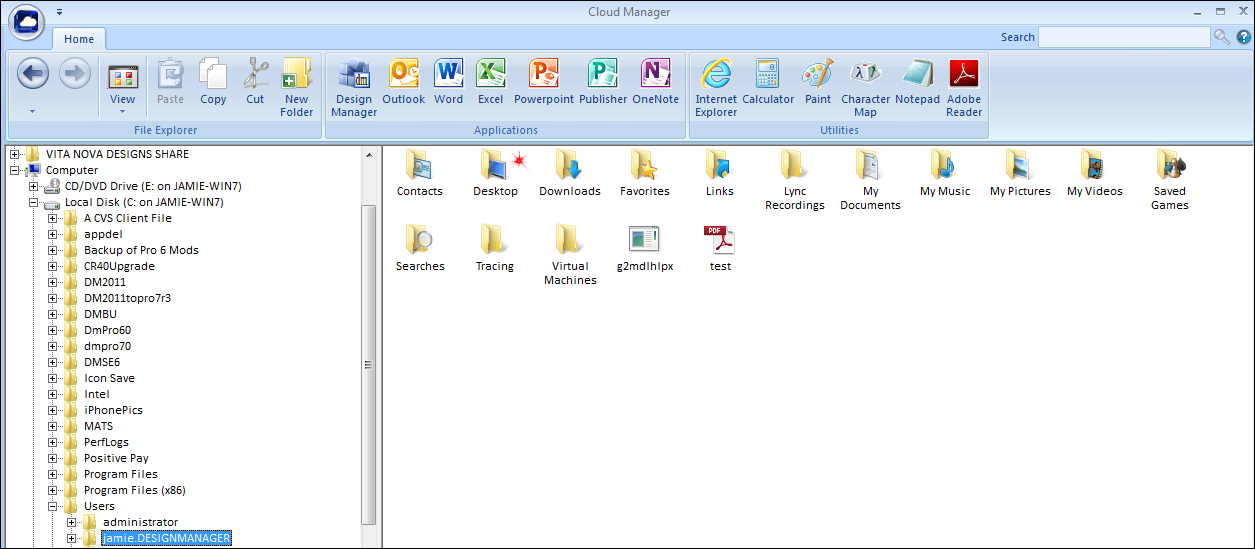Select the Home ribbon tab
Image resolution: width=1255 pixels, height=549 pixels.
[x=79, y=39]
